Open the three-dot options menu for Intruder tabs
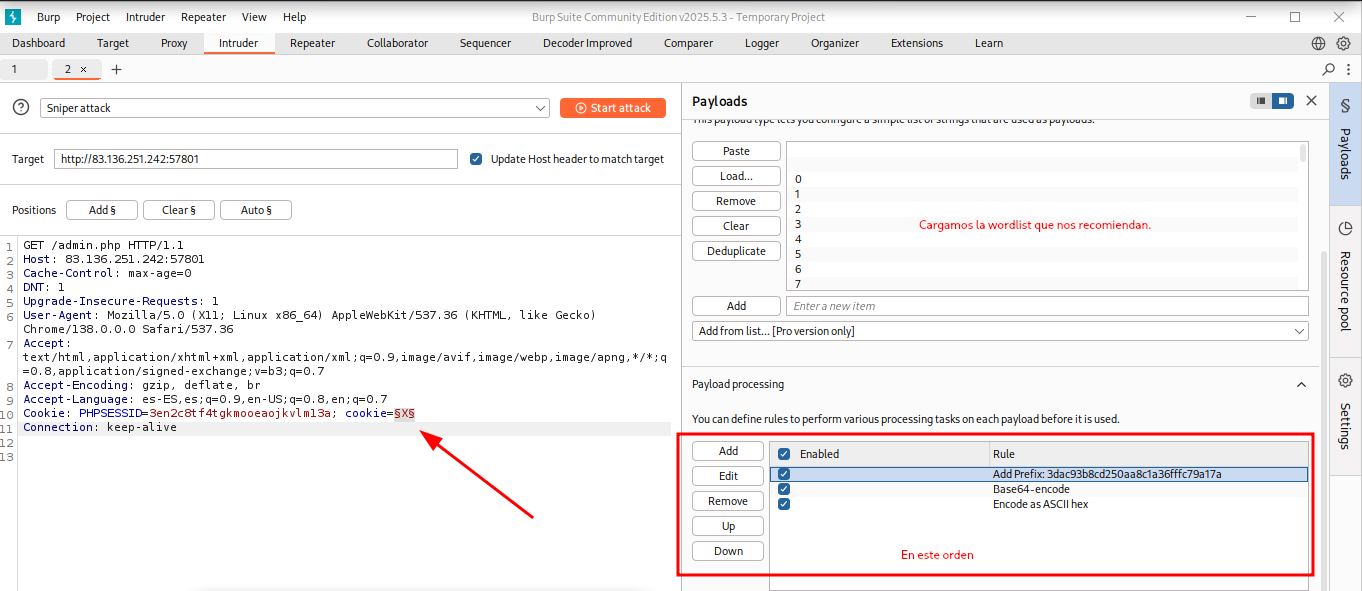 click(x=1346, y=69)
